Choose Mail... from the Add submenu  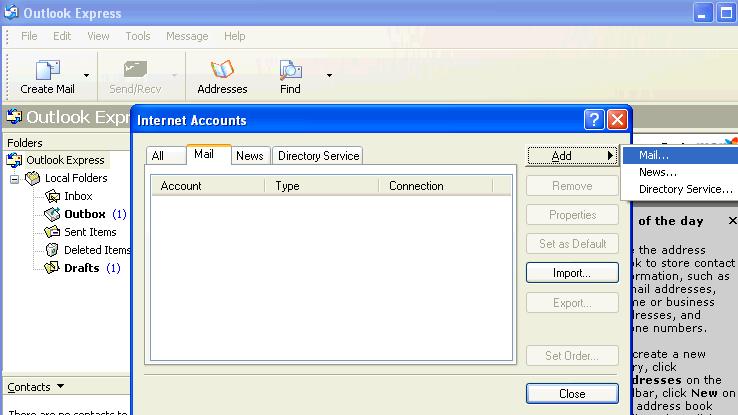680,155
